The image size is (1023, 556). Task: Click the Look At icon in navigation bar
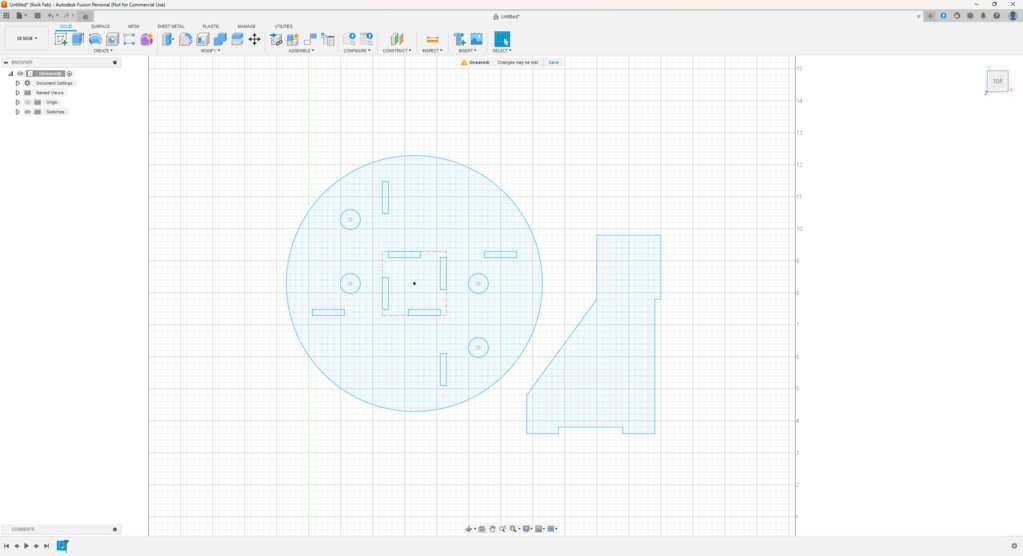click(x=482, y=529)
